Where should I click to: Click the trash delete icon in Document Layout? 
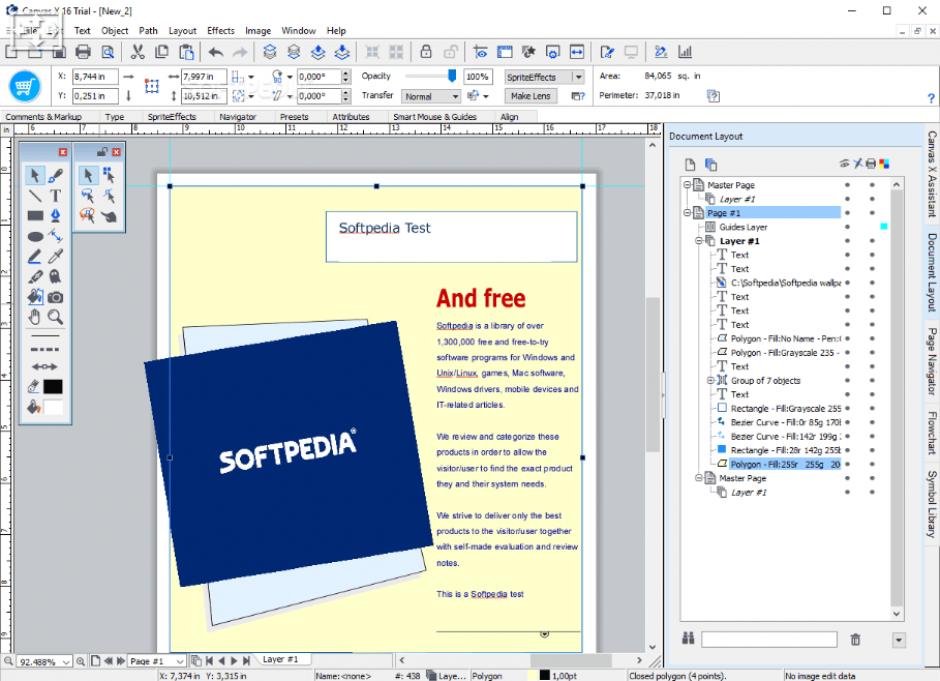click(x=855, y=640)
